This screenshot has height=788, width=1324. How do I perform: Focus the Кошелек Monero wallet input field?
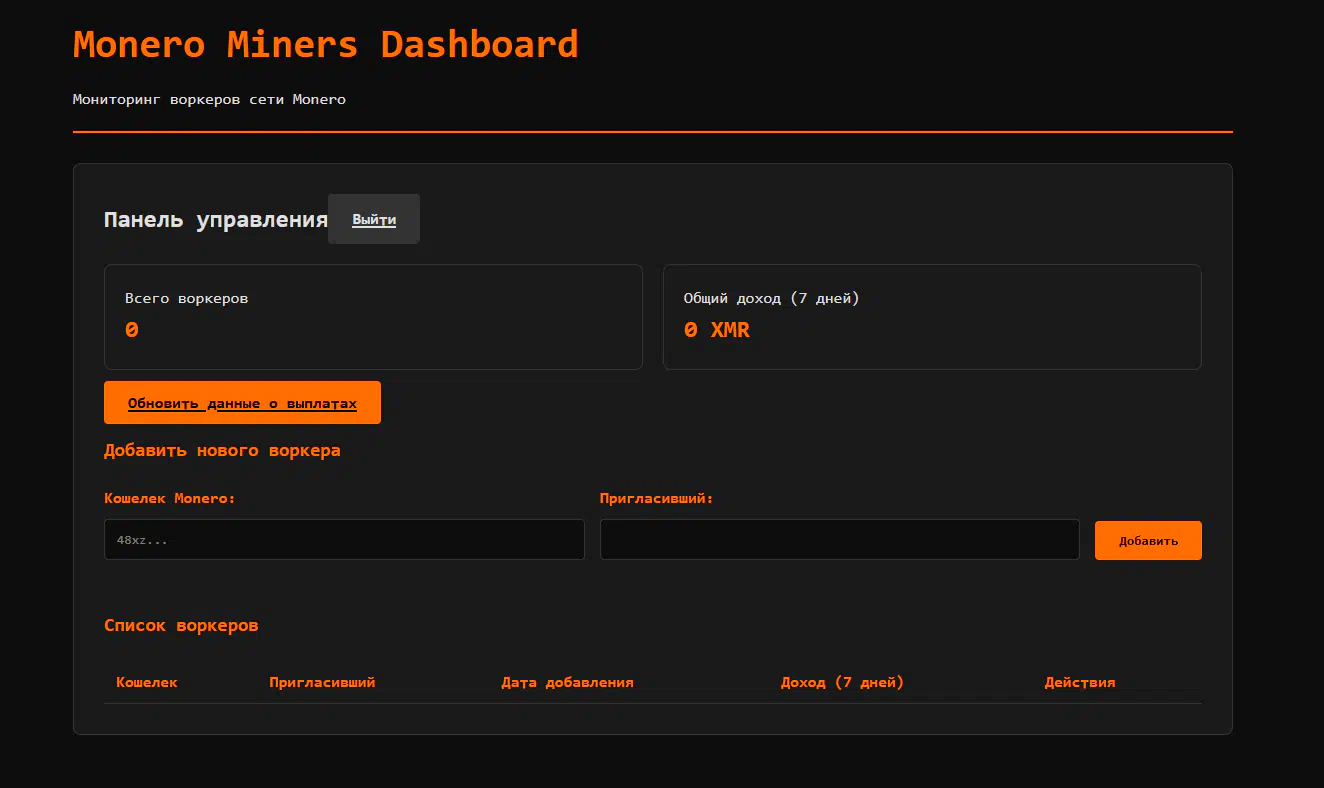344,539
